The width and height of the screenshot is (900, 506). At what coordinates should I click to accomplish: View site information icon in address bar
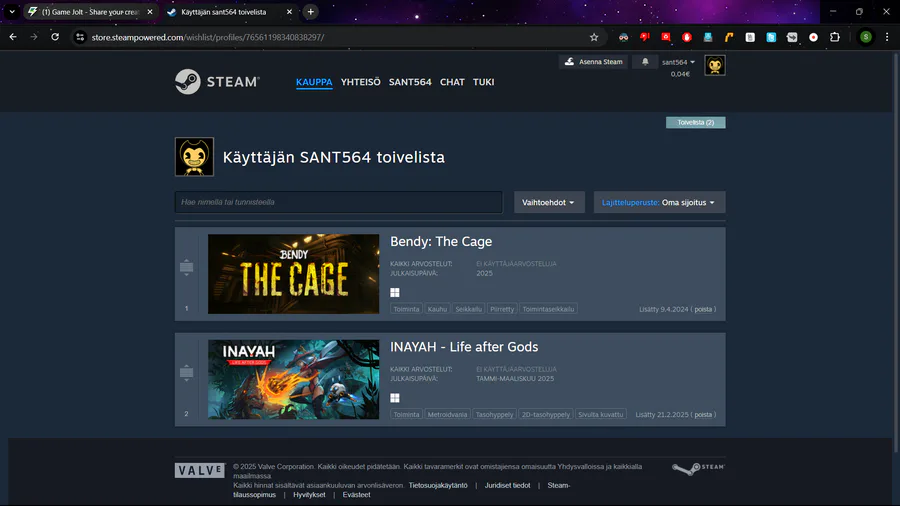[x=80, y=37]
